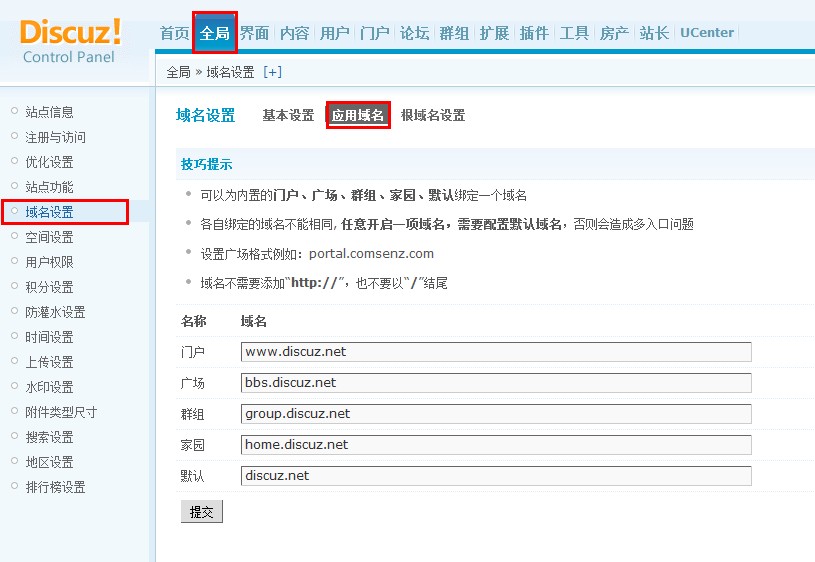This screenshot has height=562, width=815.
Task: Open 站点信息 in the sidebar
Action: click(49, 112)
